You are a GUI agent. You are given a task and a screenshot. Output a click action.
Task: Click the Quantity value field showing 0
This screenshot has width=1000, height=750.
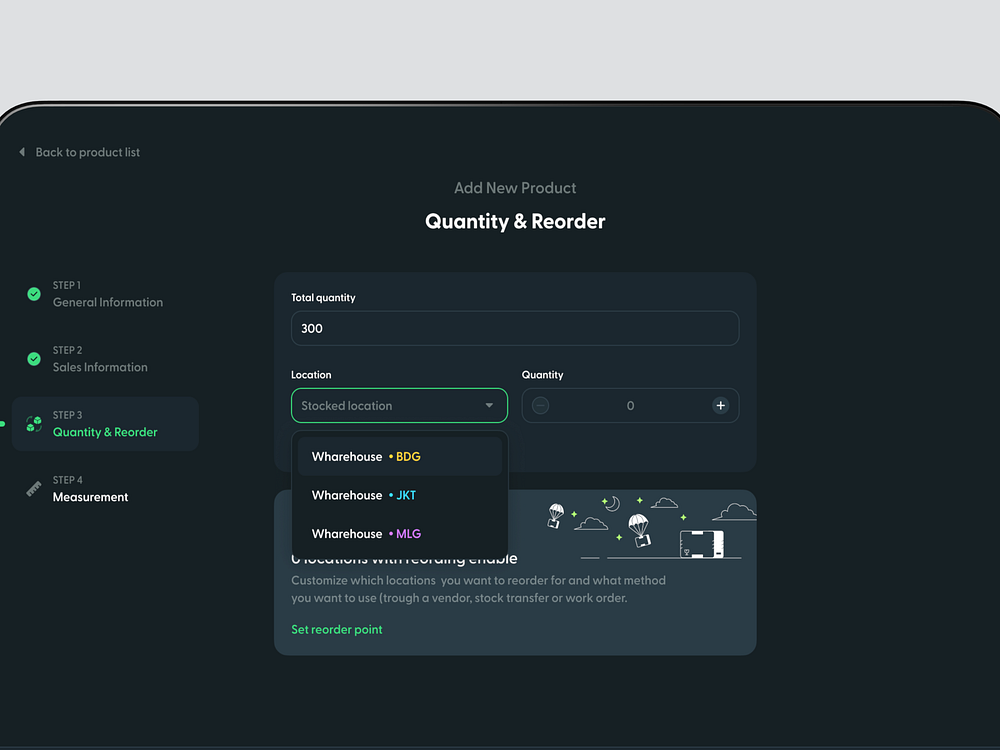click(631, 405)
